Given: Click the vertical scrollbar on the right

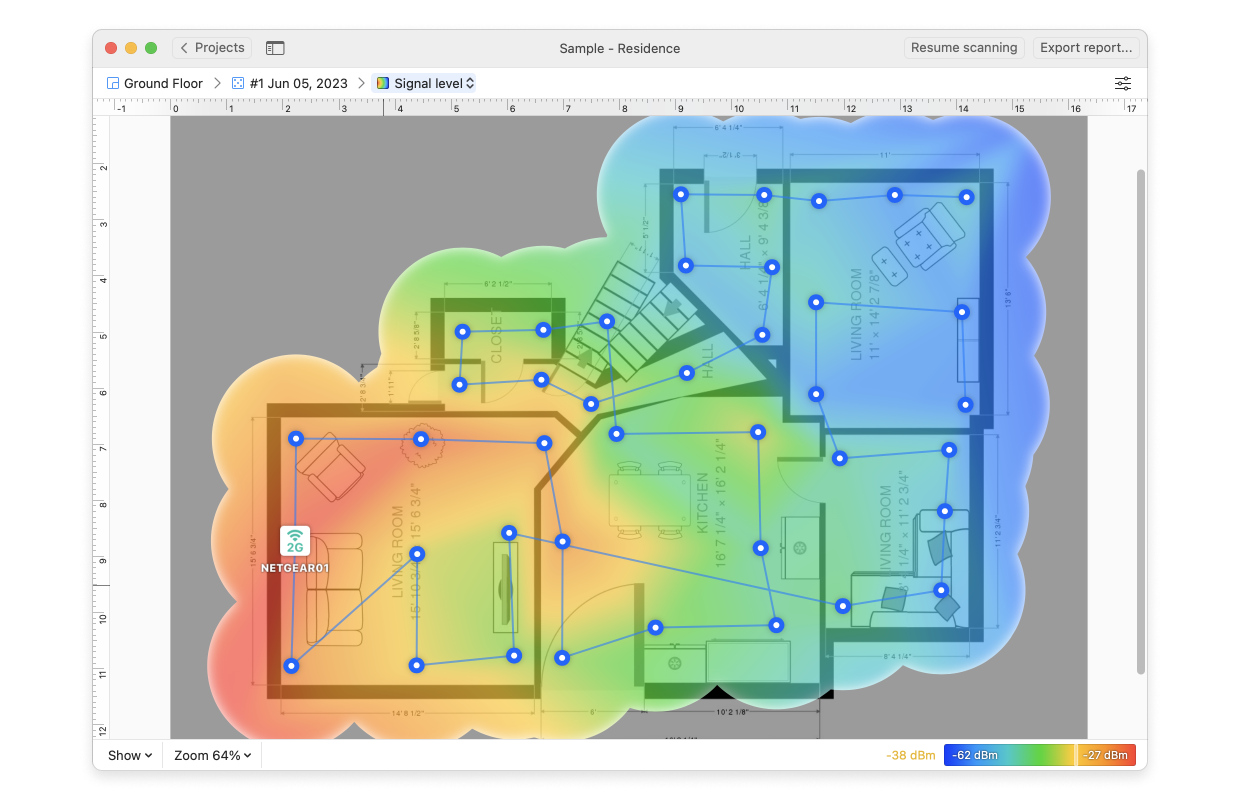Looking at the screenshot, I should 1141,420.
